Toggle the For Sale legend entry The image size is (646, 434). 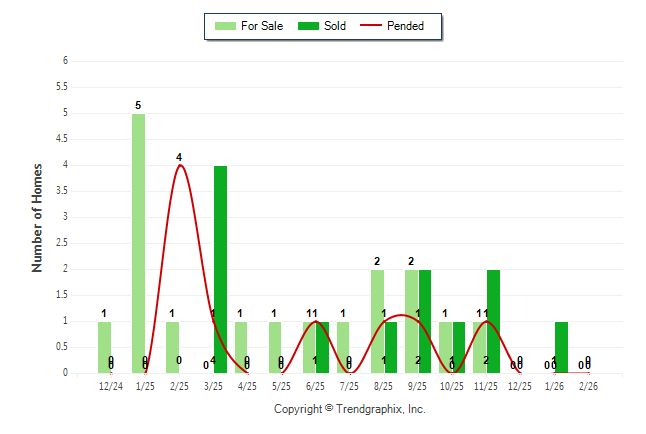(x=249, y=26)
